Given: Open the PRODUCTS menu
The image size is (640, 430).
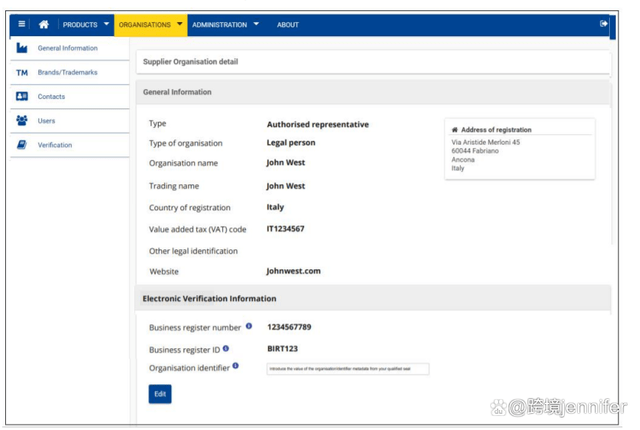Looking at the screenshot, I should [80, 25].
